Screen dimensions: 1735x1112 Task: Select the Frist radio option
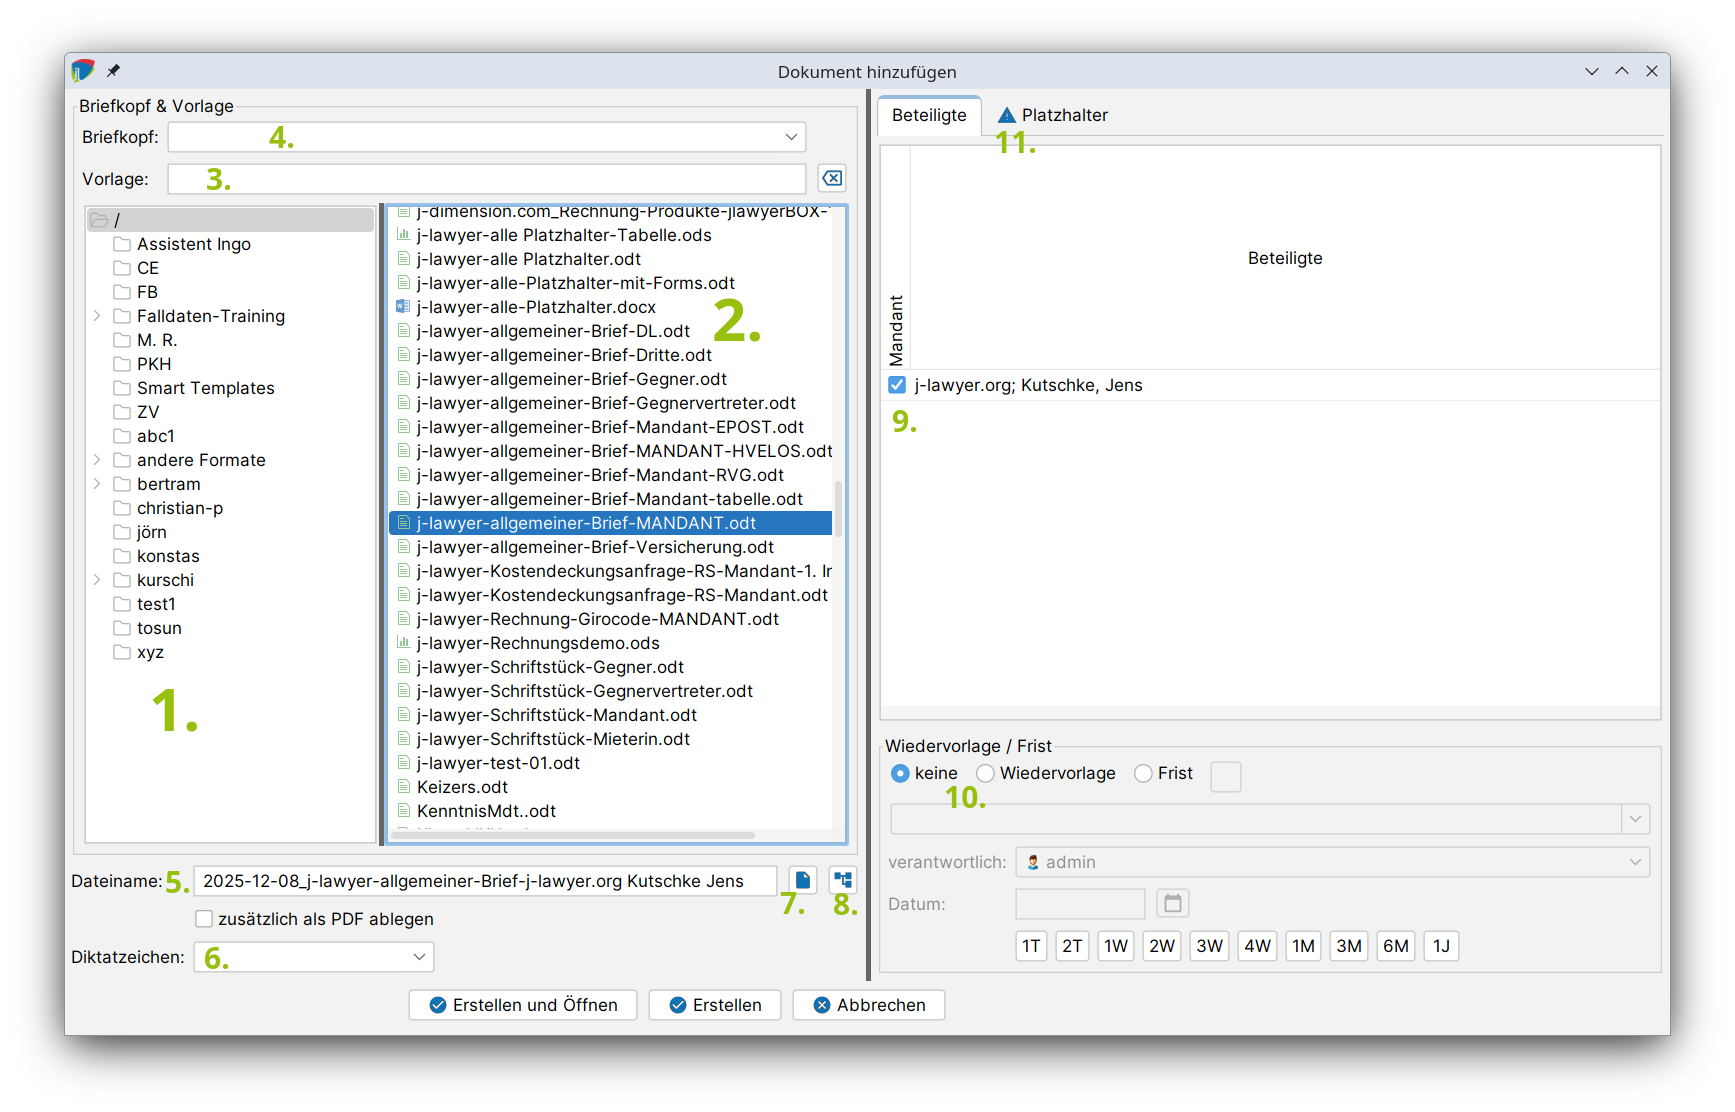click(1143, 773)
